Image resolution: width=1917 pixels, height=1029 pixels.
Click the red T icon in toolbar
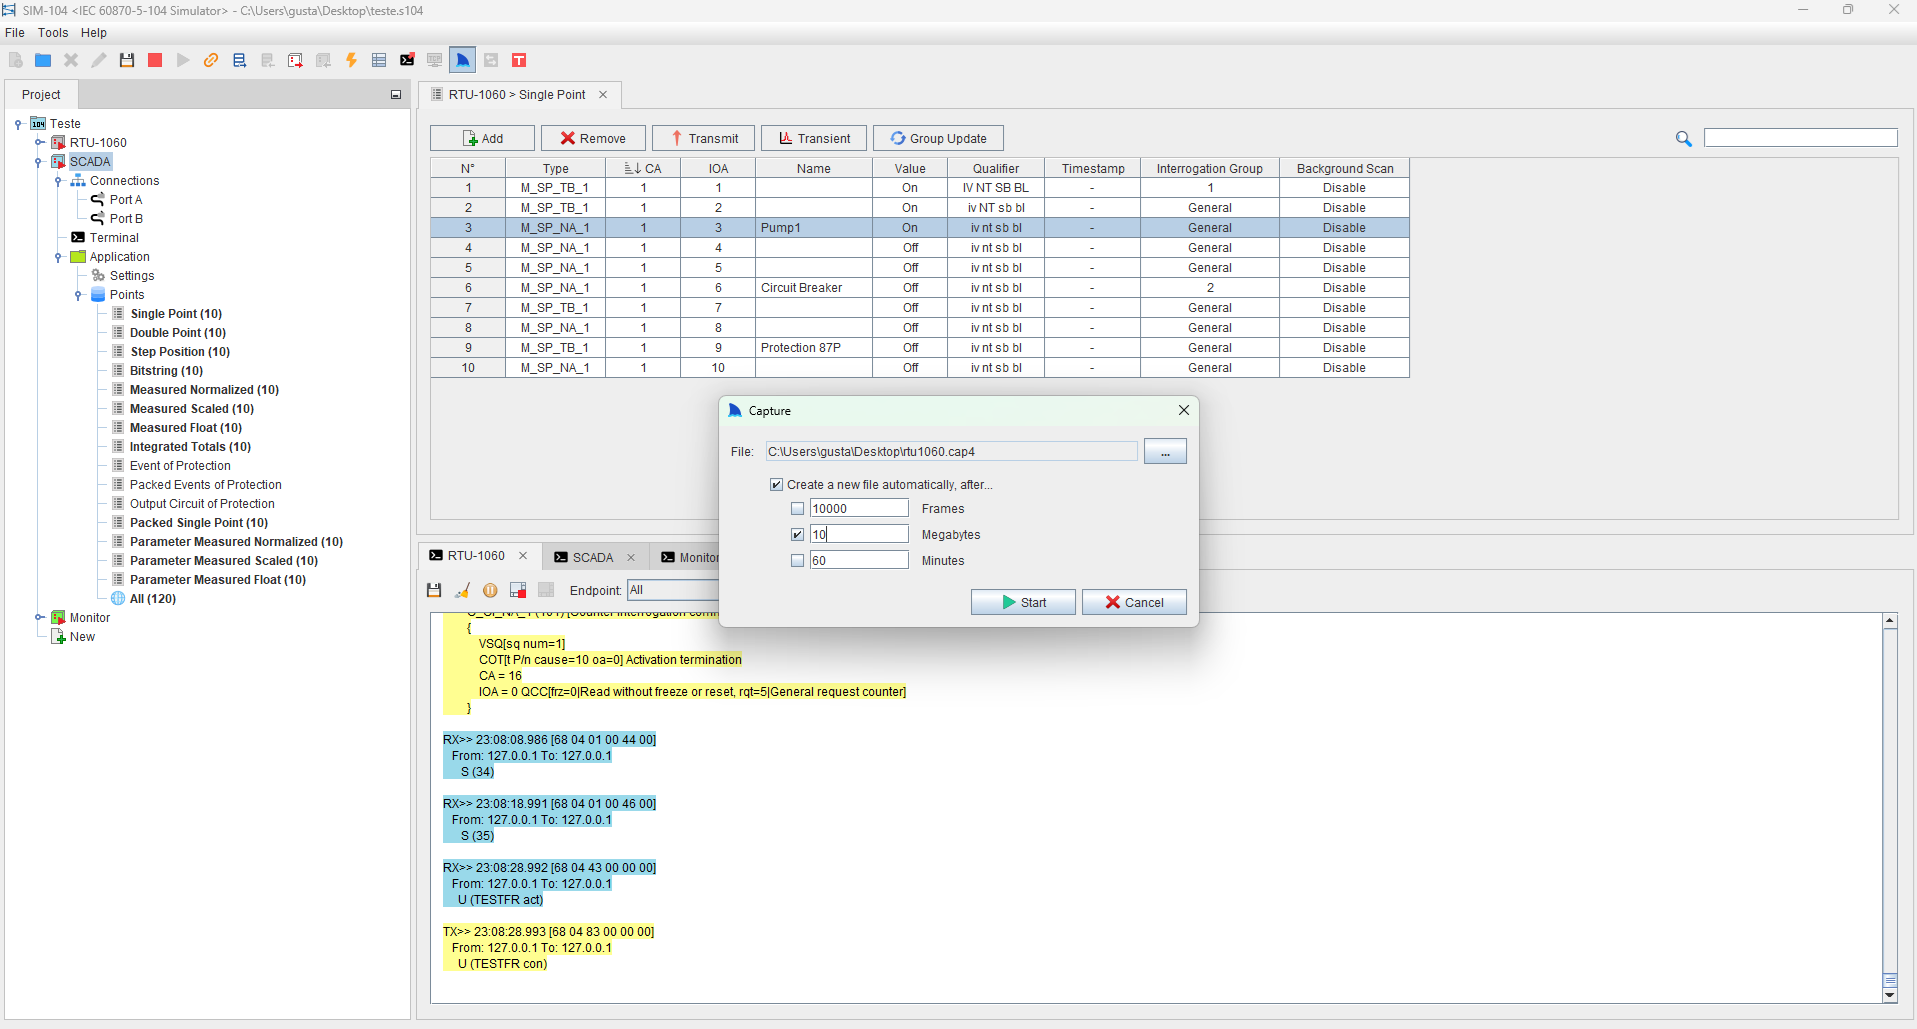pyautogui.click(x=519, y=60)
